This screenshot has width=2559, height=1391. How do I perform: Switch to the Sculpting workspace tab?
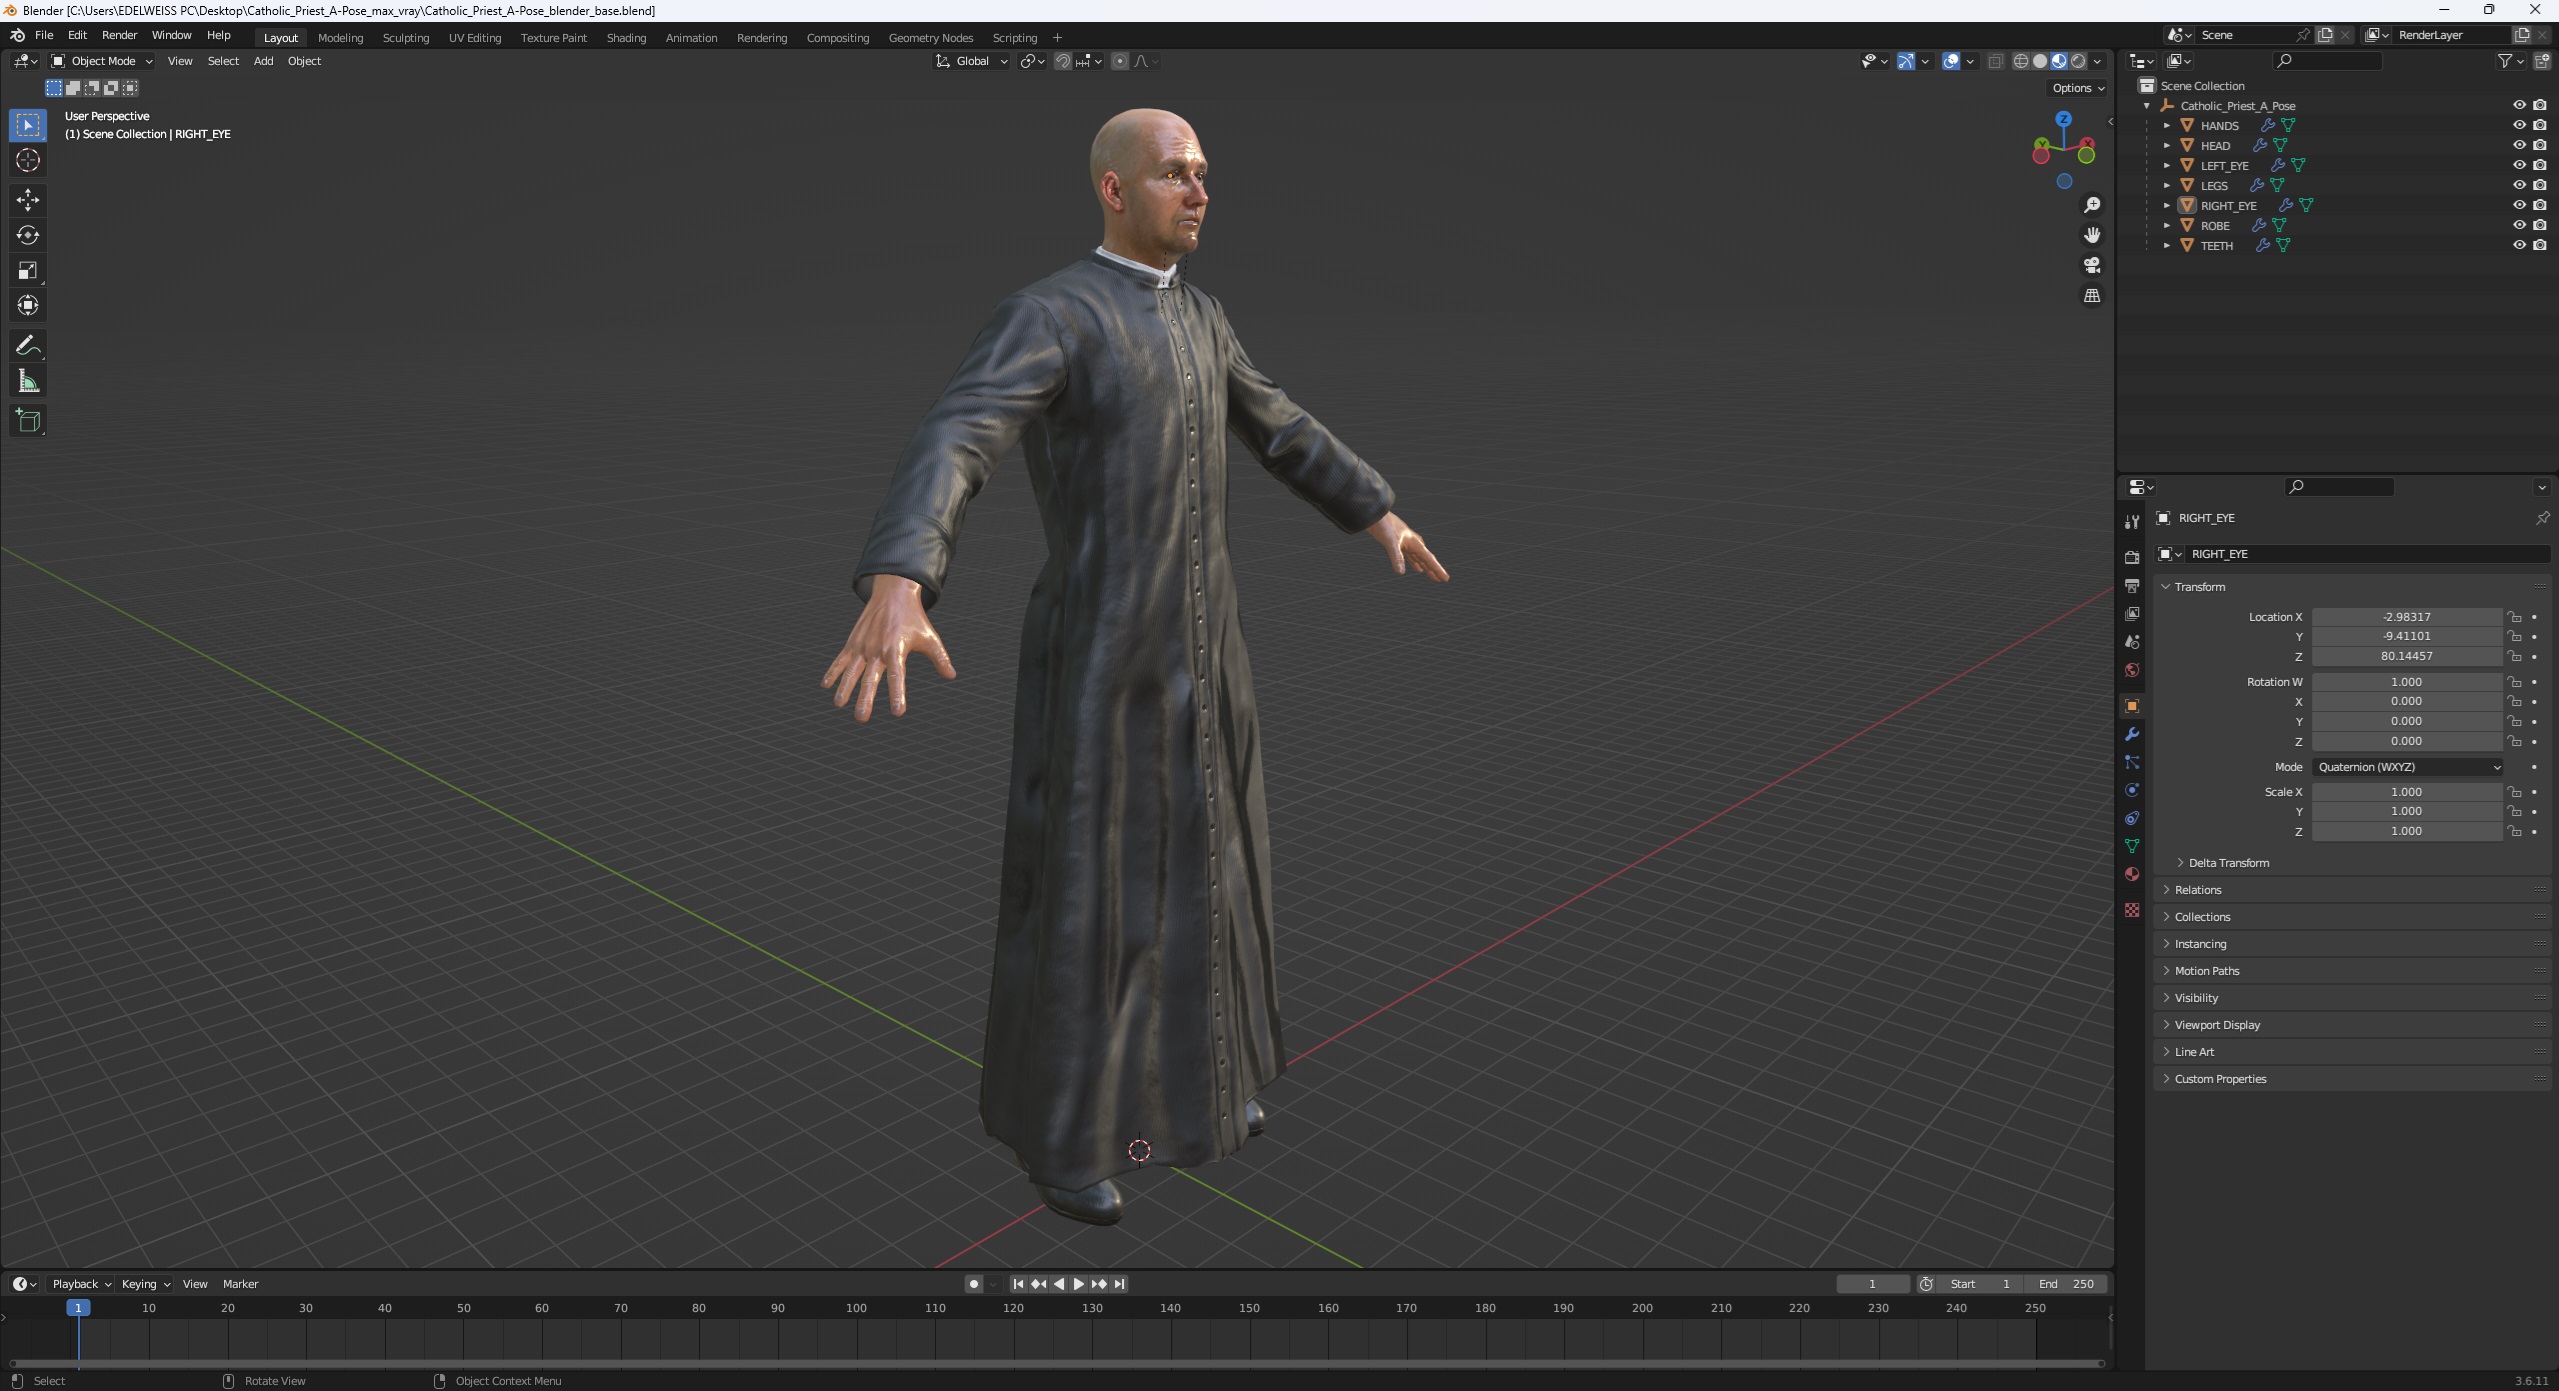pyautogui.click(x=405, y=38)
